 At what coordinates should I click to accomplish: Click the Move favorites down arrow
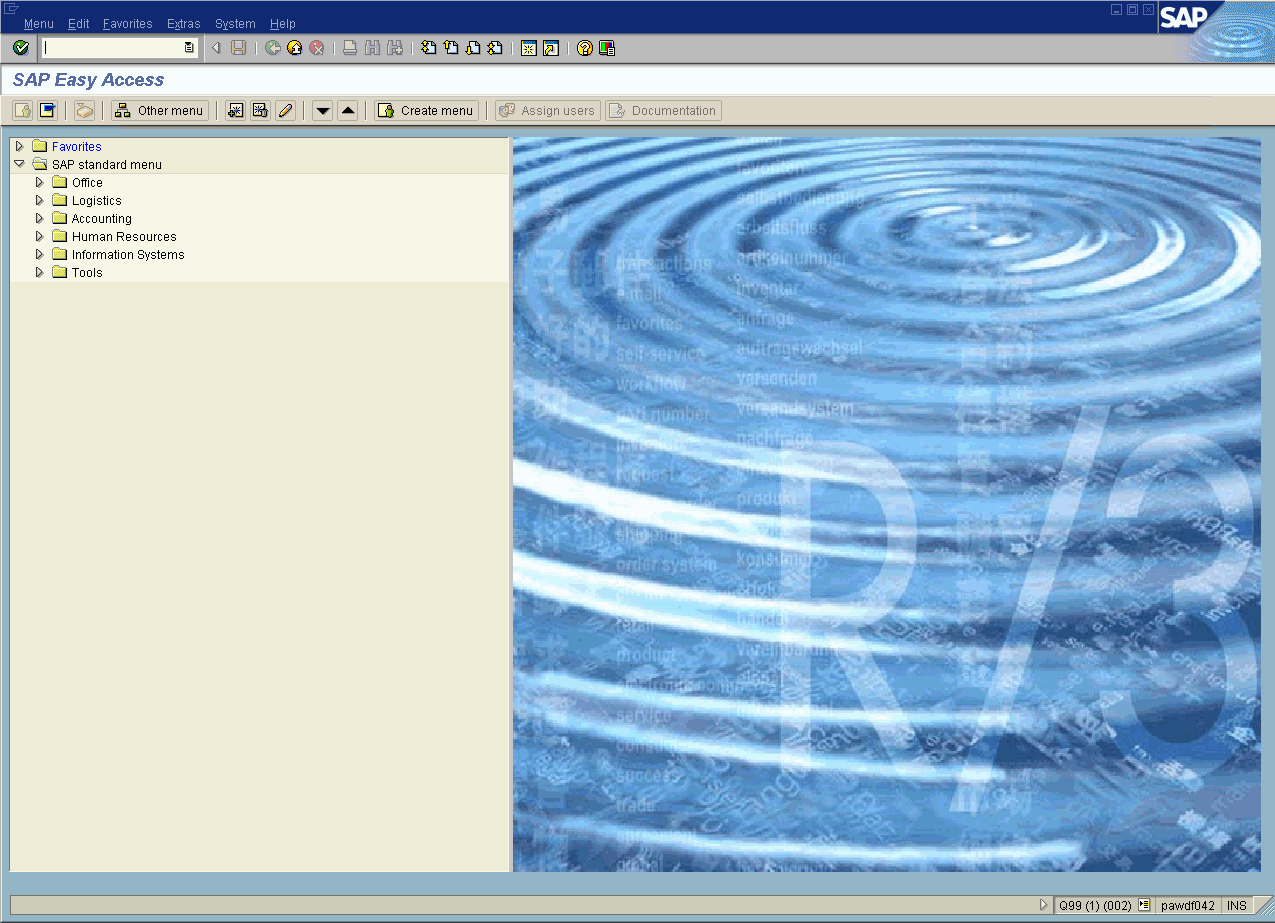[x=322, y=111]
